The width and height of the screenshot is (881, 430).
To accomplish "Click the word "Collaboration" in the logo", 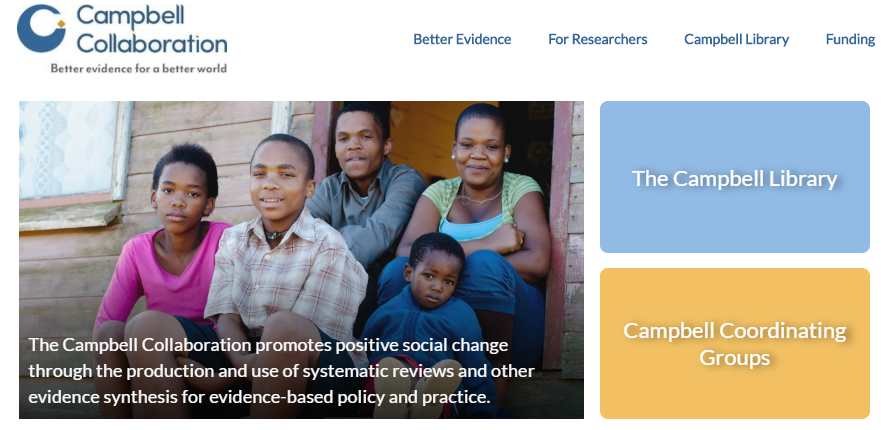I will [x=151, y=44].
